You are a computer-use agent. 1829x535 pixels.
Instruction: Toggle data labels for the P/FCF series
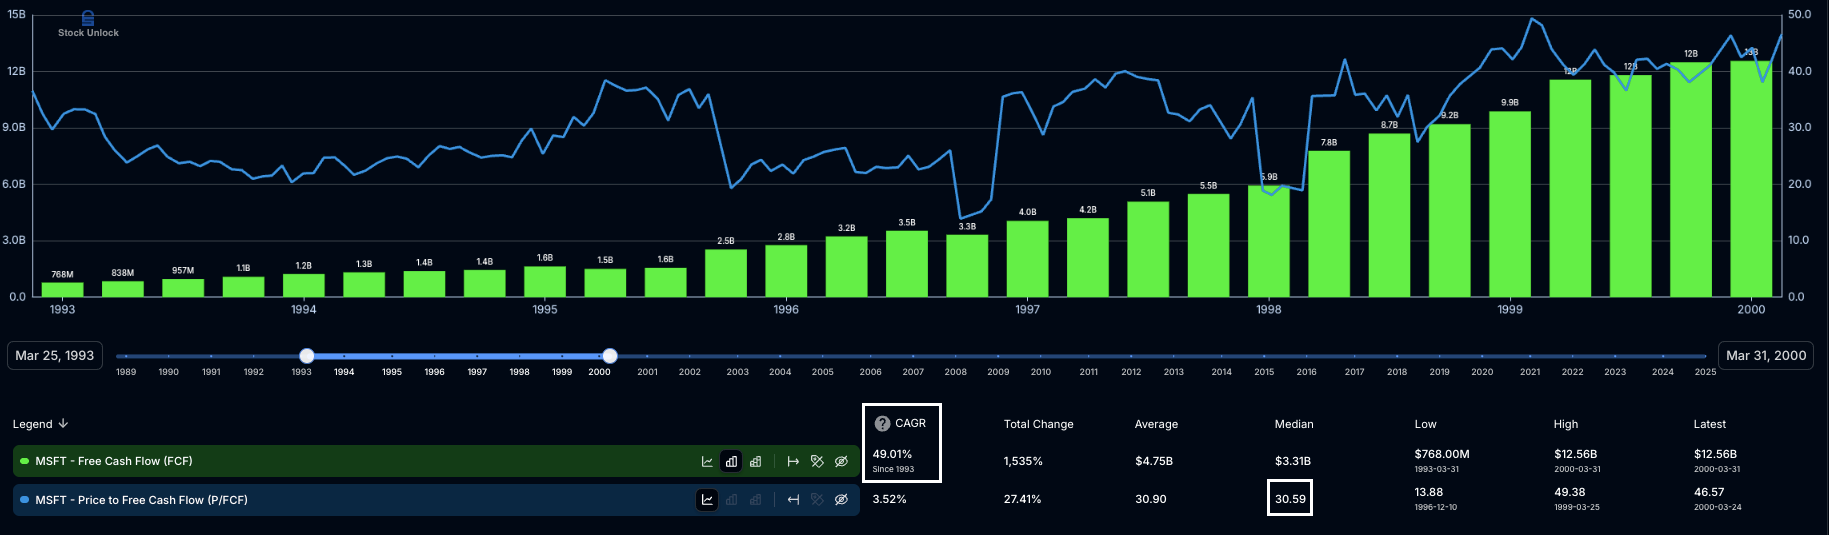[x=817, y=499]
